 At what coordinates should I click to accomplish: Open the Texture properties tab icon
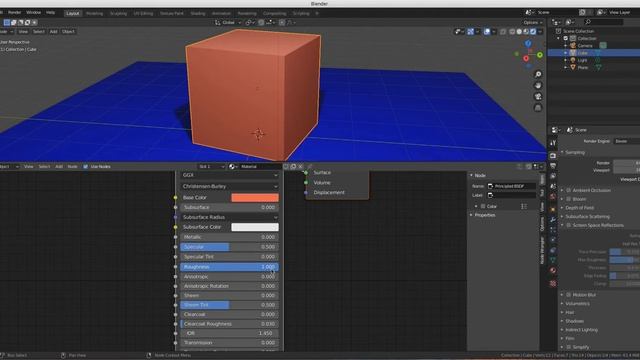[x=553, y=283]
